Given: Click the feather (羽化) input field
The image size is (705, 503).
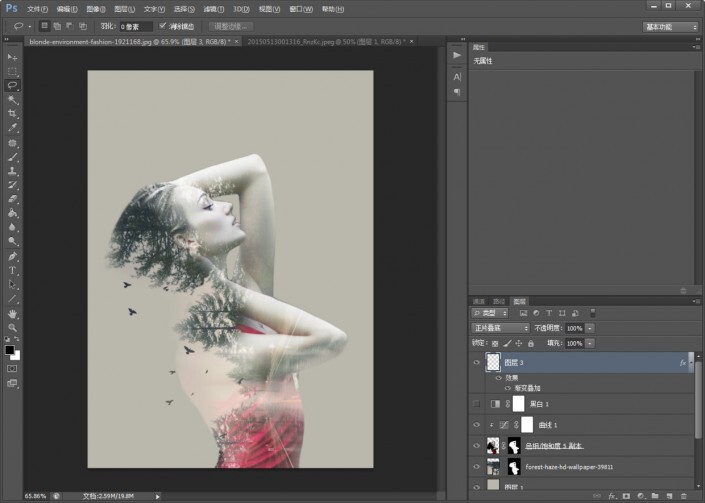Looking at the screenshot, I should pos(136,26).
